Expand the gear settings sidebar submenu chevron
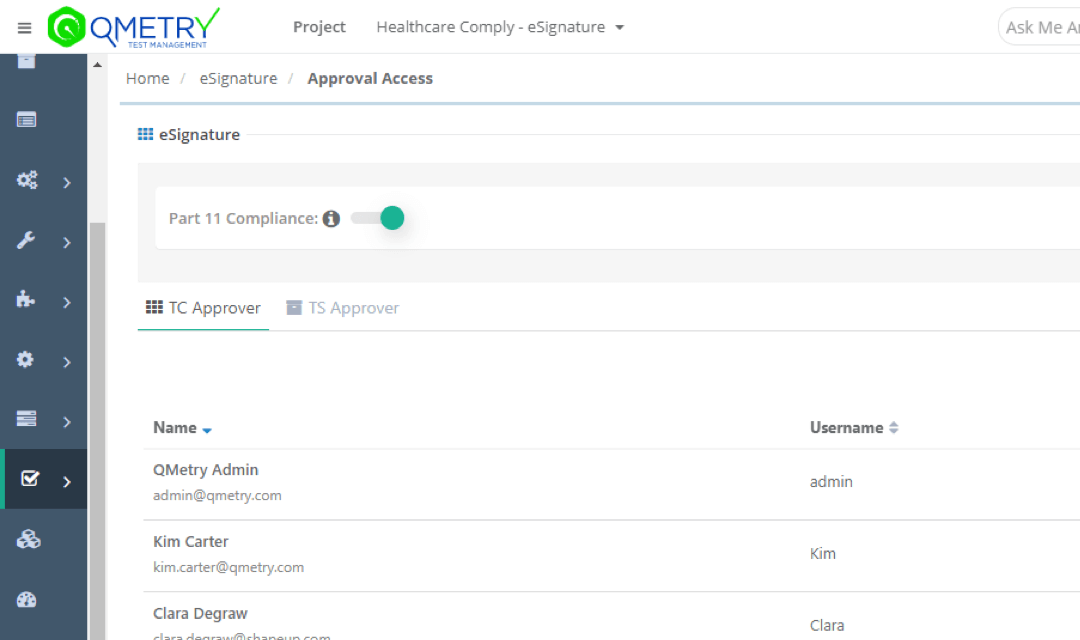 tap(67, 362)
